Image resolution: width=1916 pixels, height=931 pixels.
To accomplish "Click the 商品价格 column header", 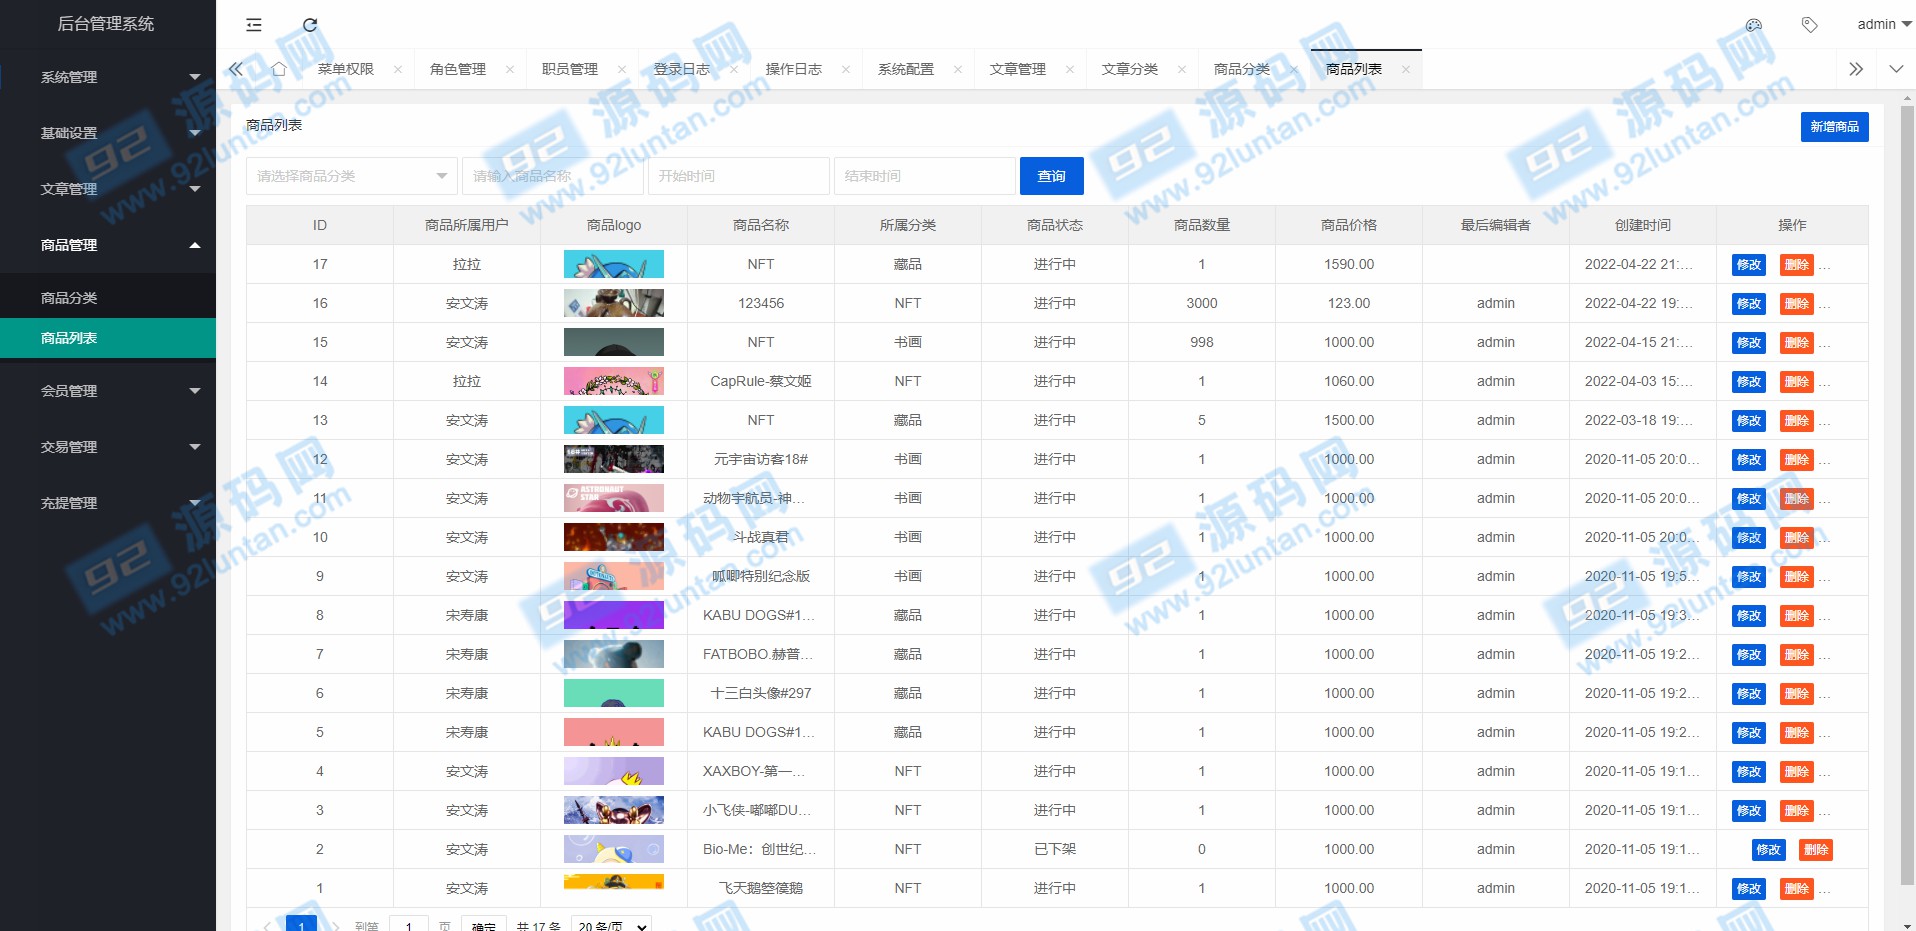I will pos(1349,225).
